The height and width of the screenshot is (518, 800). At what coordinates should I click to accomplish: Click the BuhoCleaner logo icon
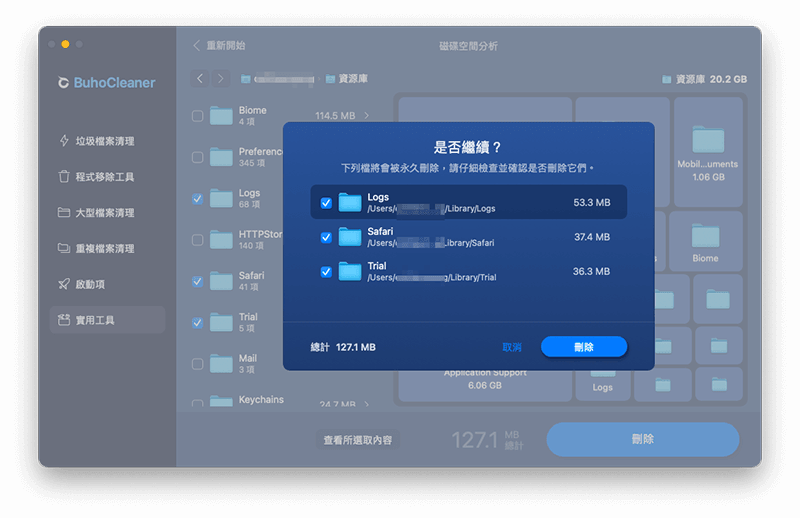(63, 82)
